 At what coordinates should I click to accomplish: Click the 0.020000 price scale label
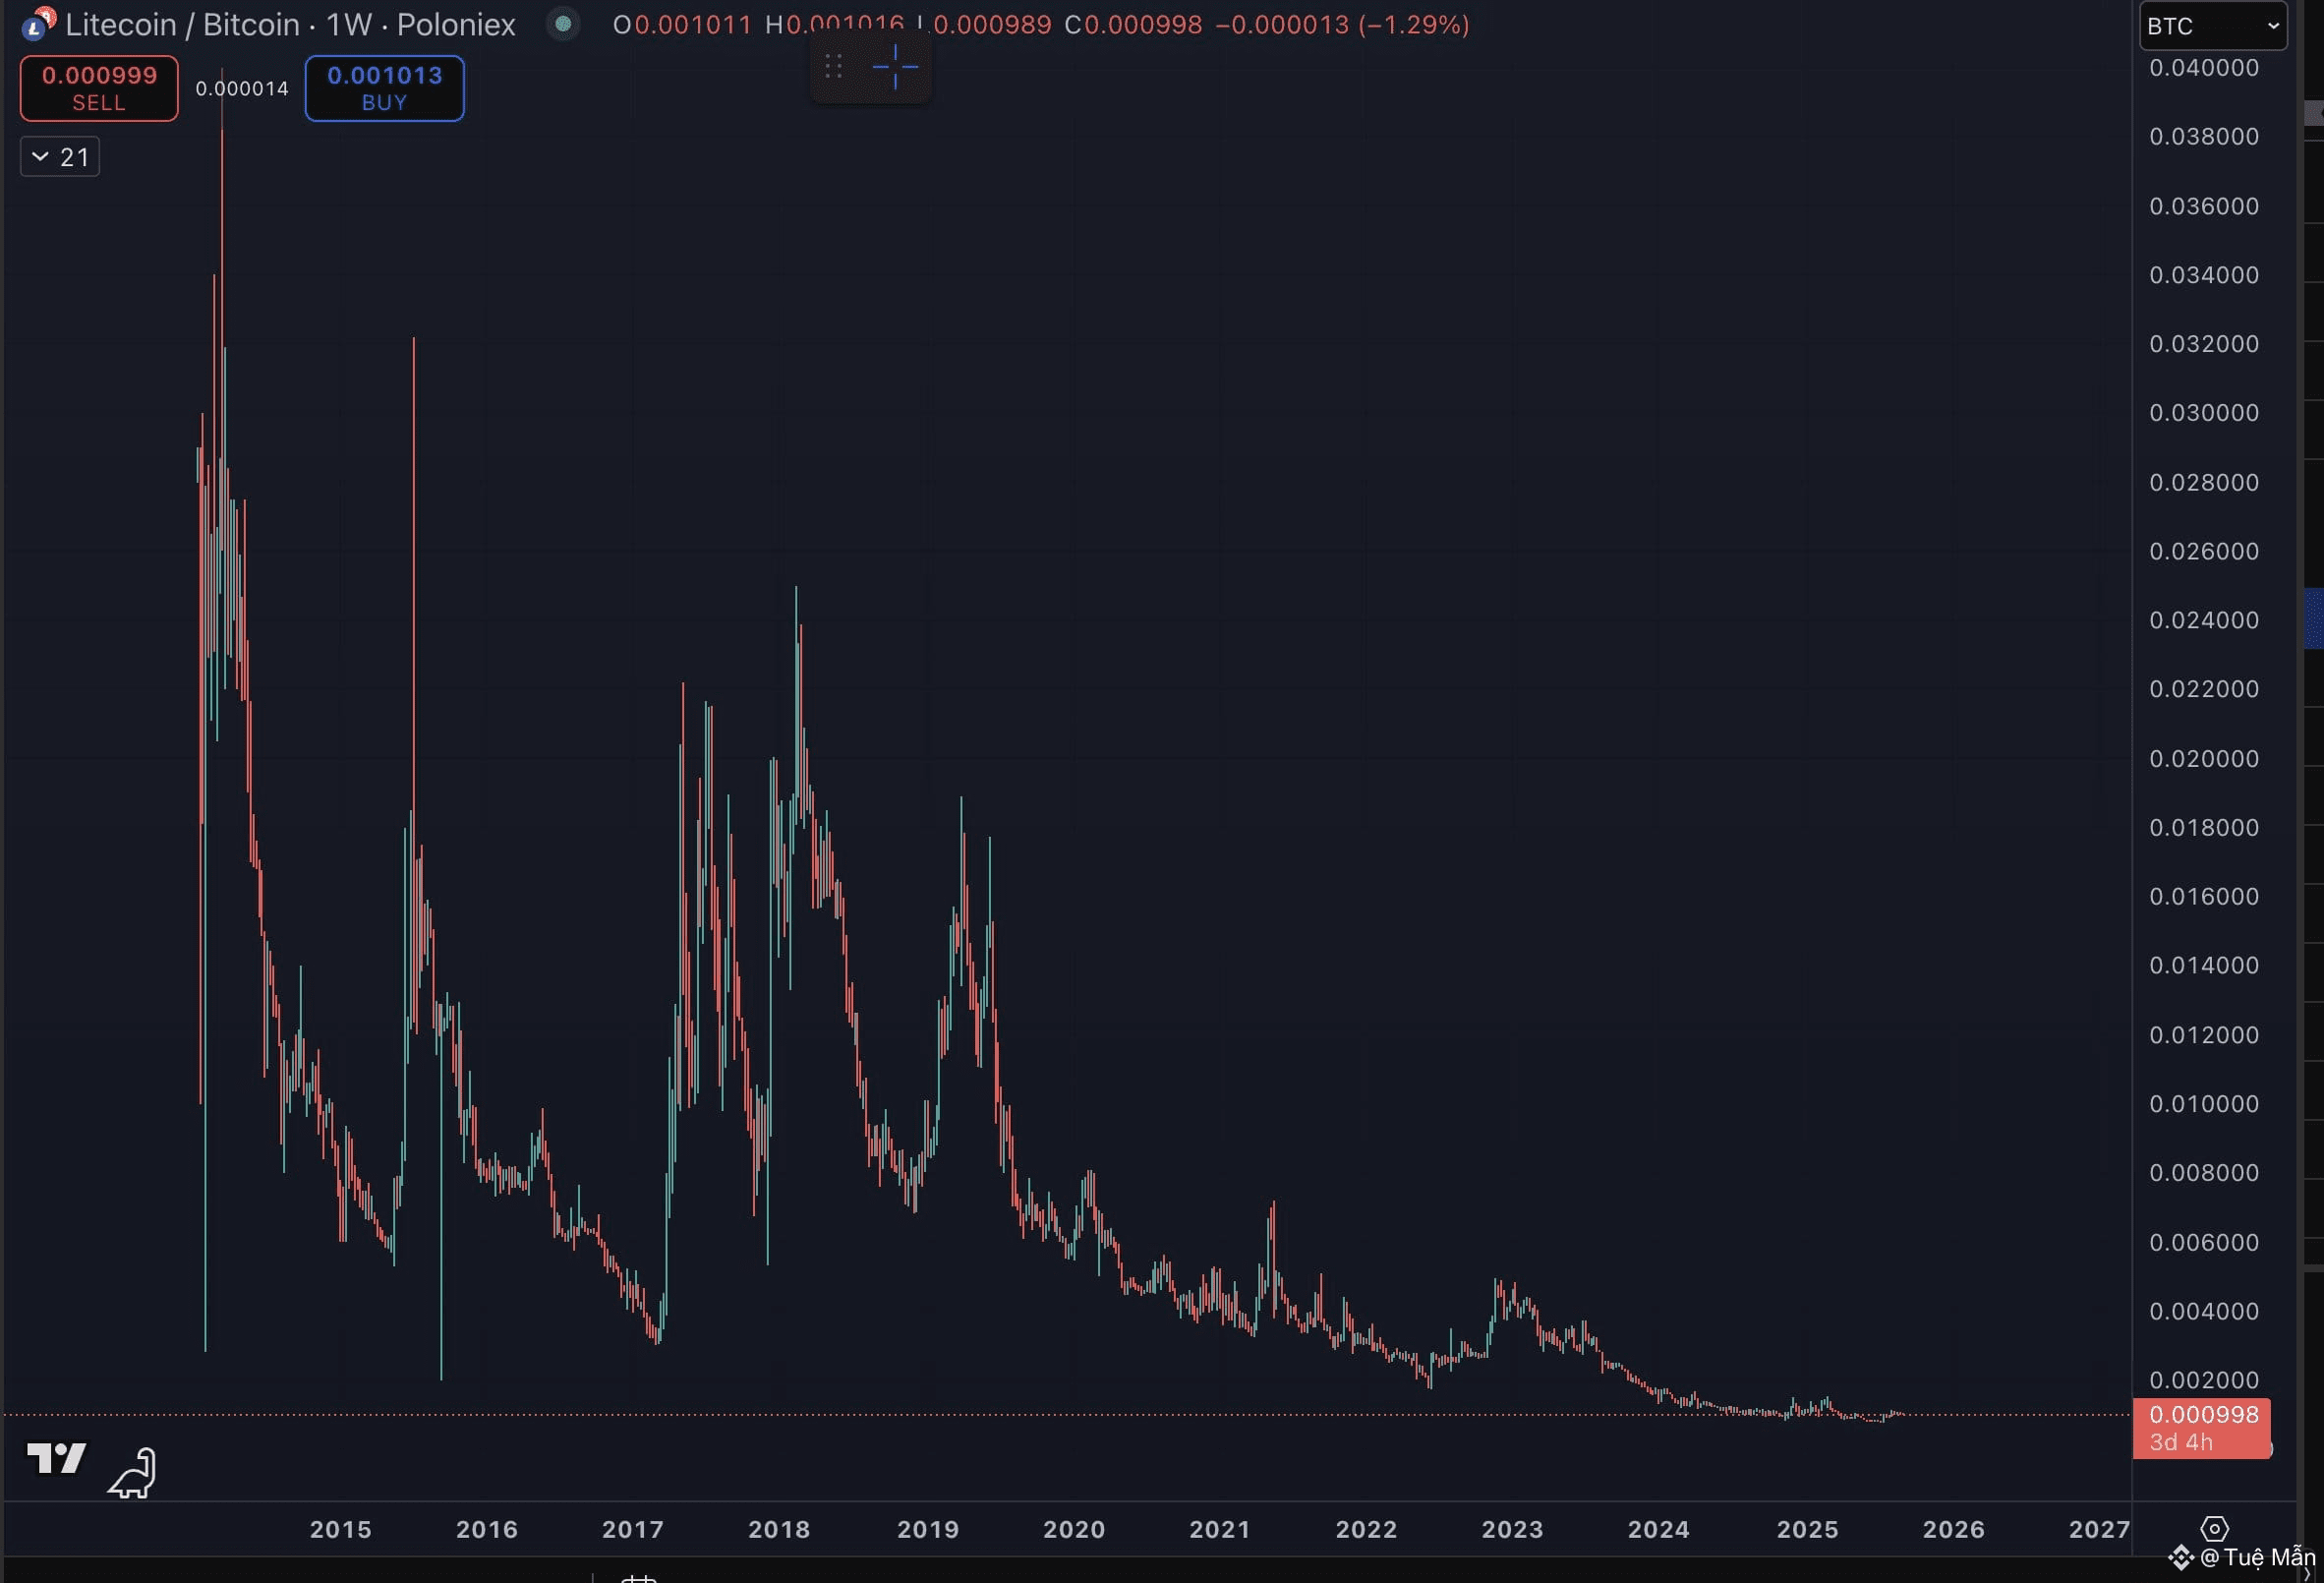pos(2204,759)
